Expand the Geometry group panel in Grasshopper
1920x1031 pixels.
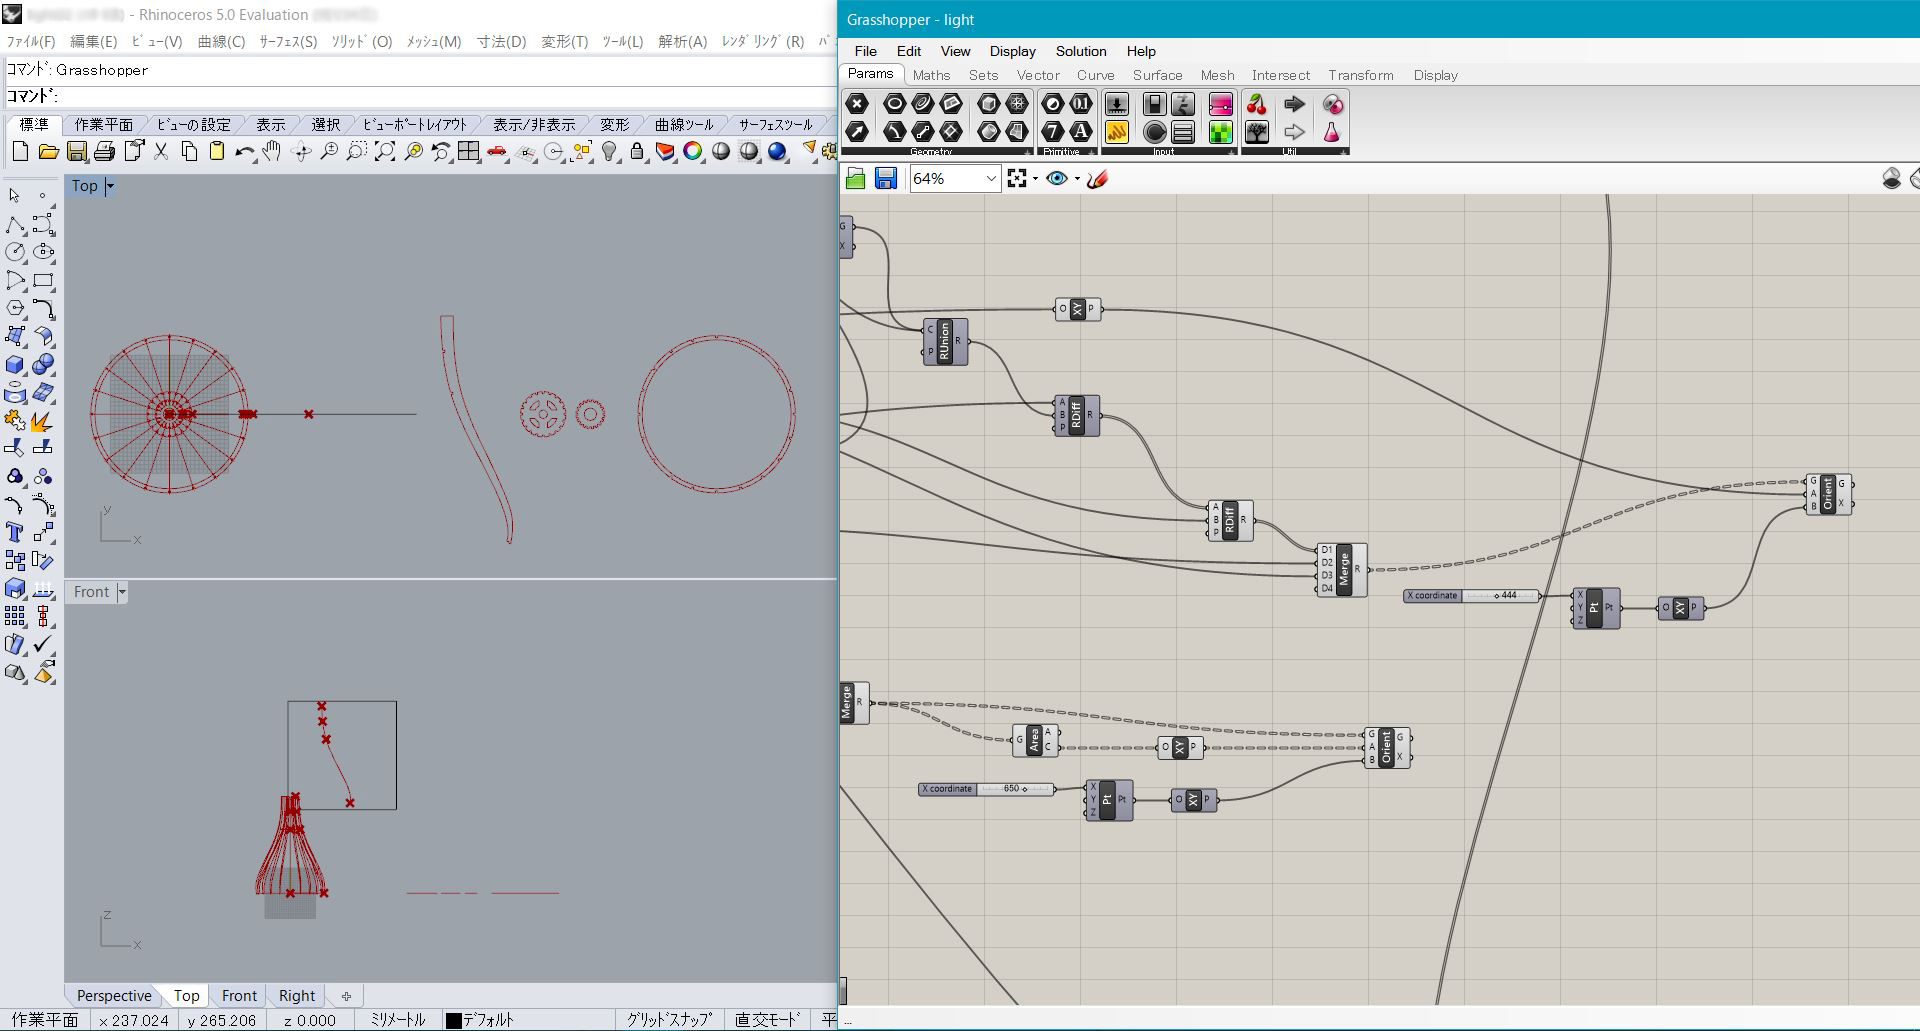click(x=1027, y=152)
